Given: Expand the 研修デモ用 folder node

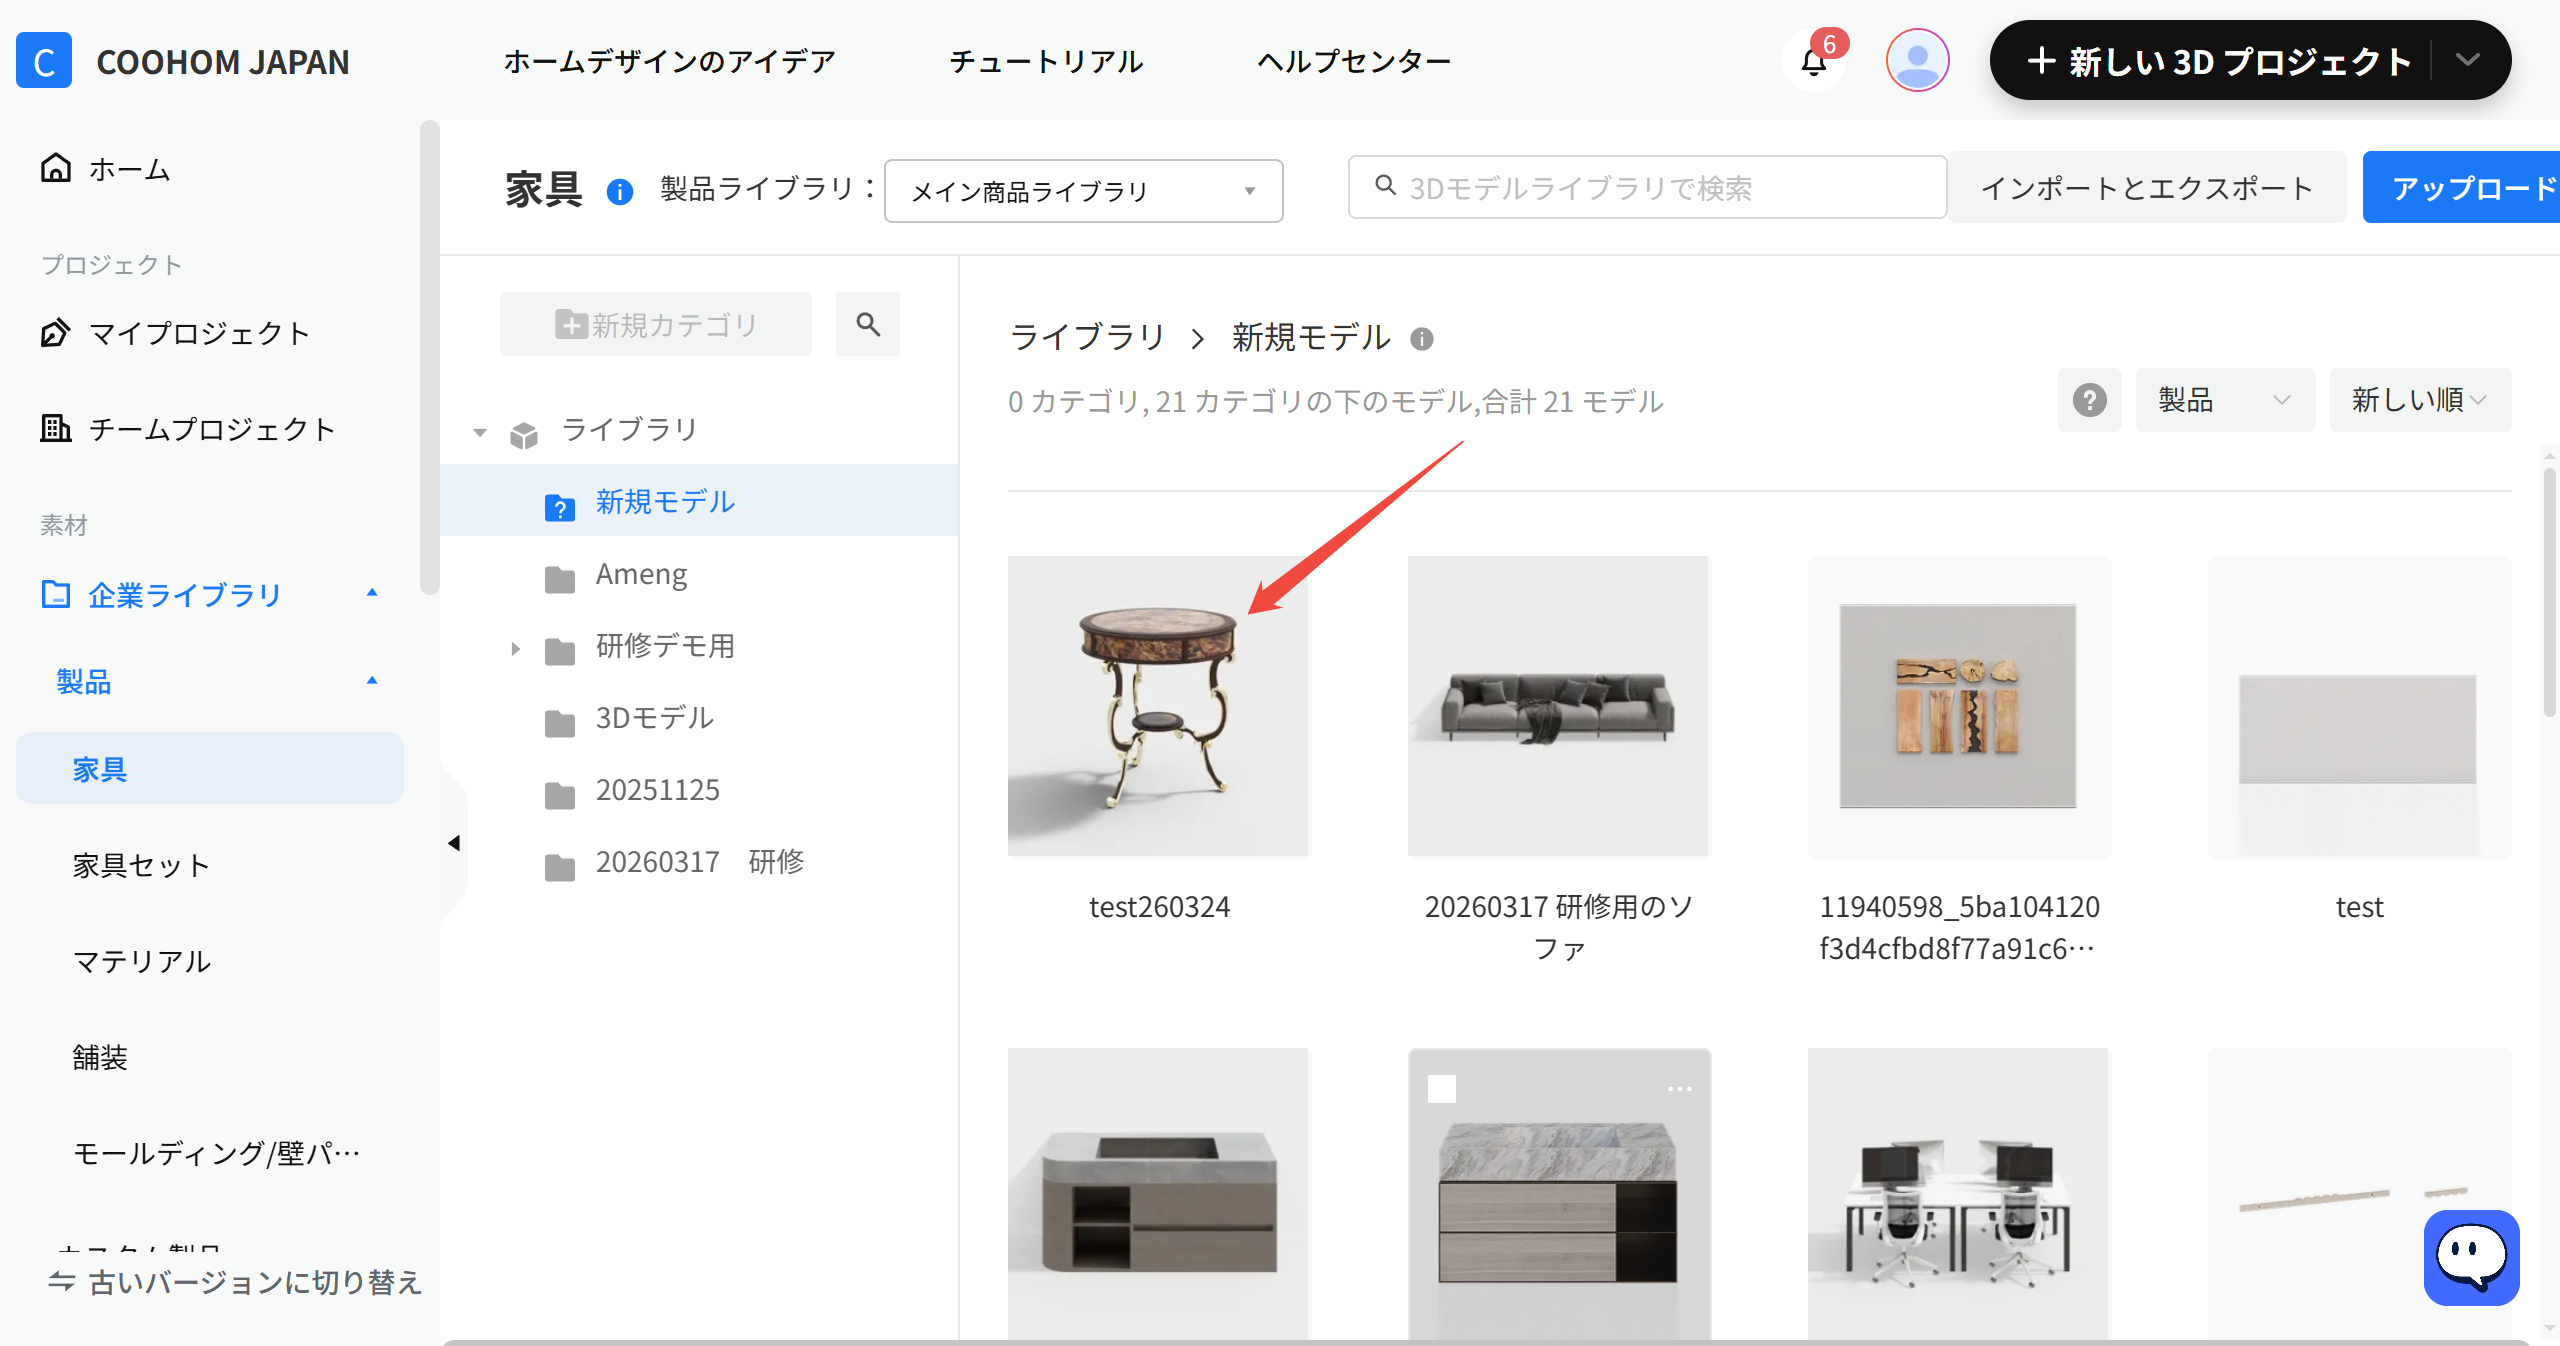Looking at the screenshot, I should pos(515,649).
